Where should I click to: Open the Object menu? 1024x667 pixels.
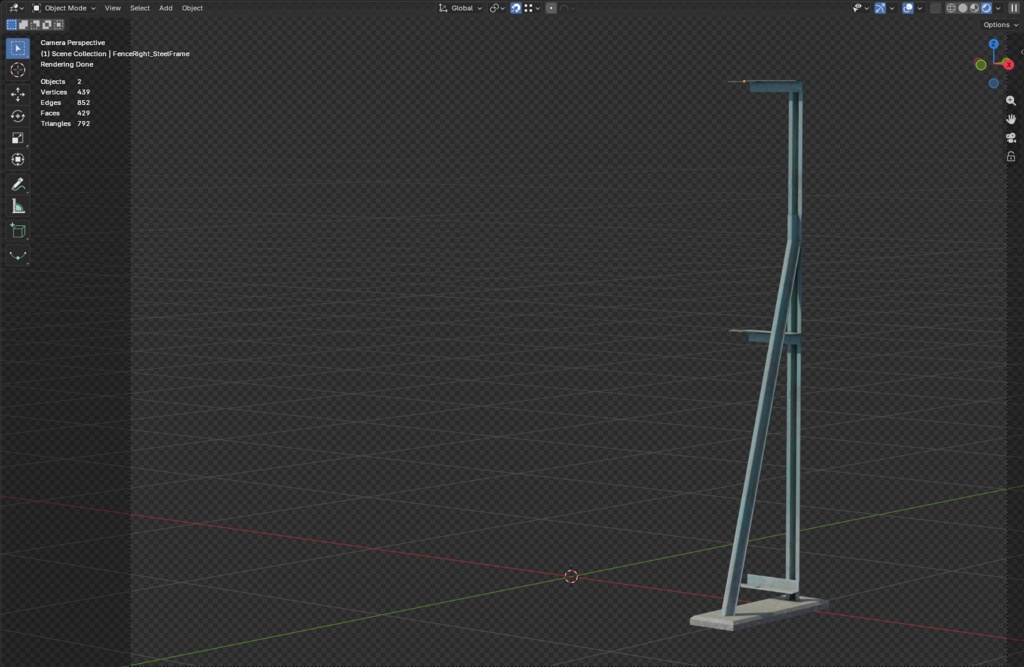(x=192, y=8)
